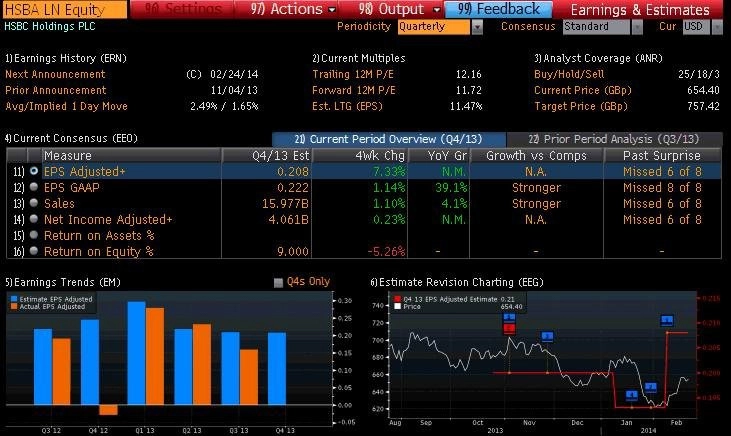The image size is (731, 436).
Task: Click the Past Surprise column header
Action: click(x=662, y=155)
